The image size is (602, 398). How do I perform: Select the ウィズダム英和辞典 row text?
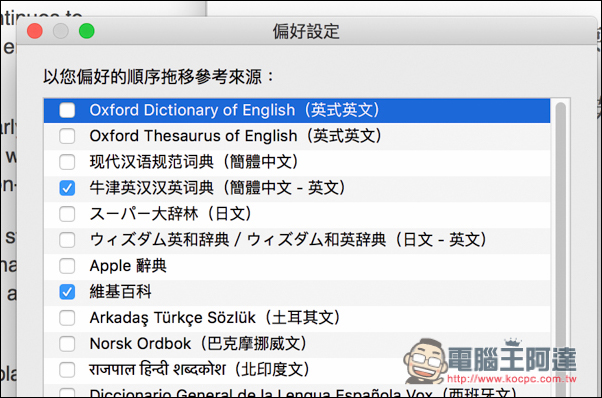[288, 240]
